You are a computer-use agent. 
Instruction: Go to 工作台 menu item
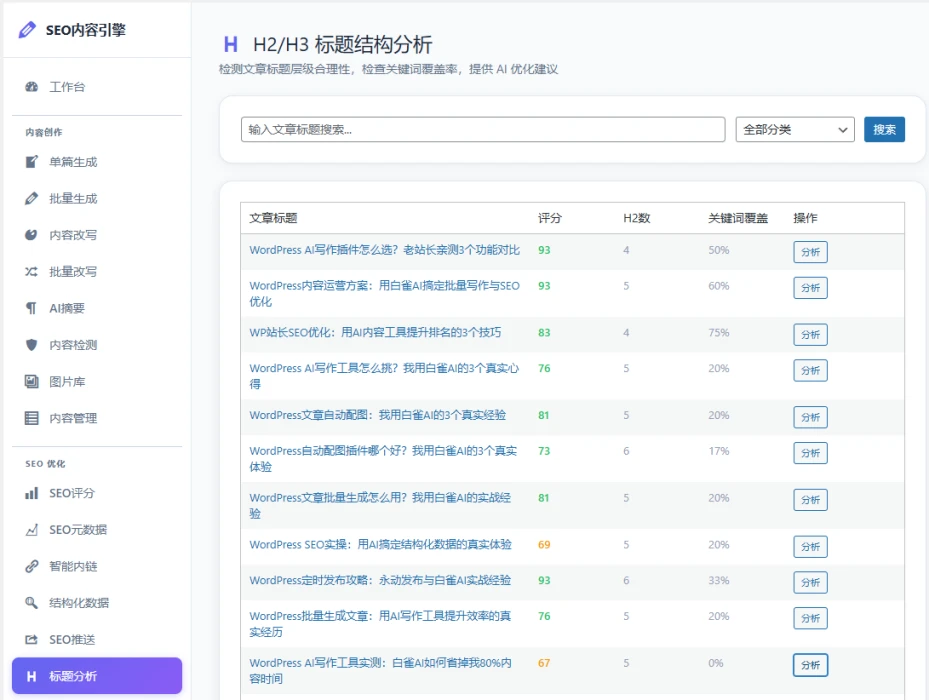click(97, 87)
